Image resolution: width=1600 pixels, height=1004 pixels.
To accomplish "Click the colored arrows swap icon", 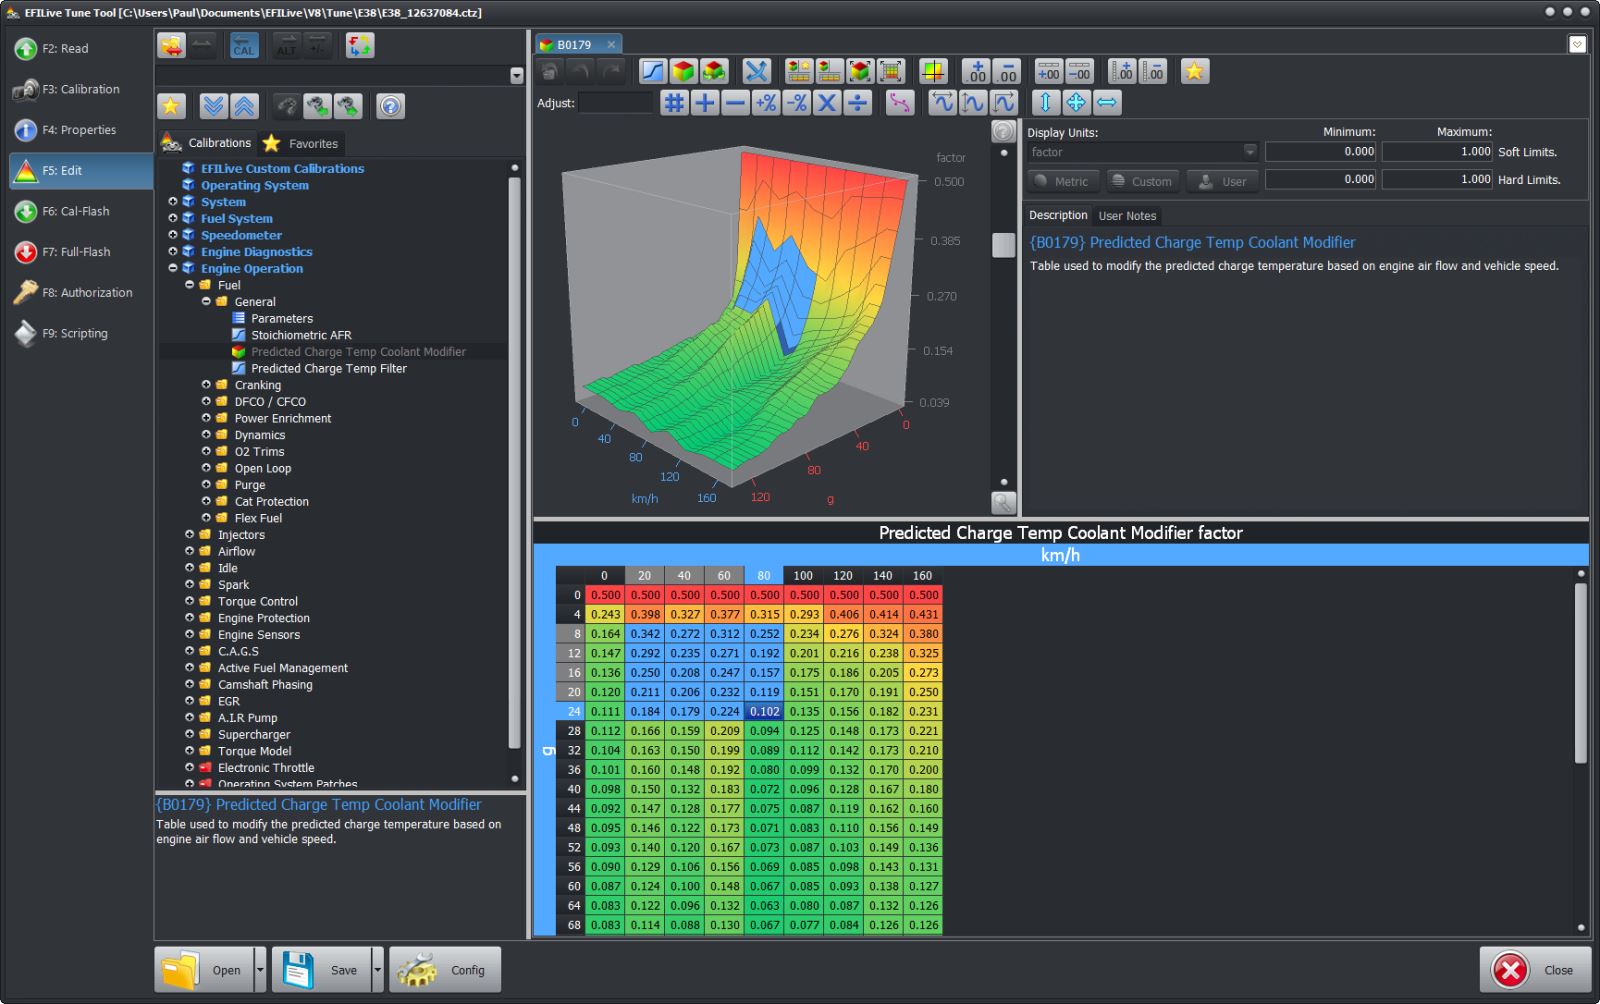I will click(x=360, y=45).
